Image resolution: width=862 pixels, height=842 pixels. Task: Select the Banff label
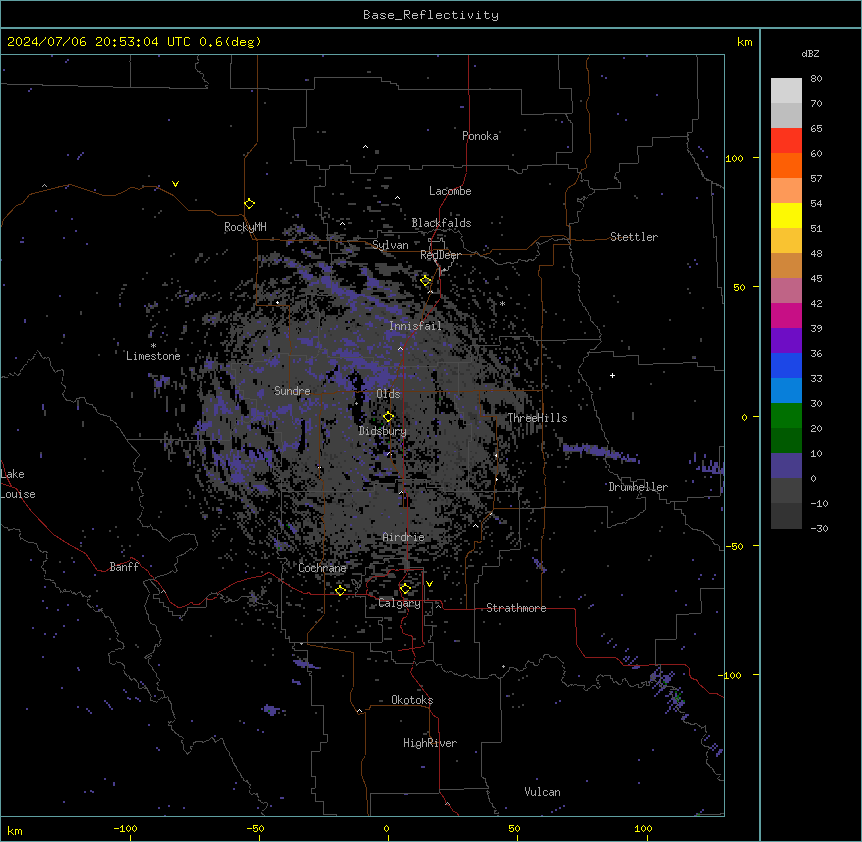124,567
